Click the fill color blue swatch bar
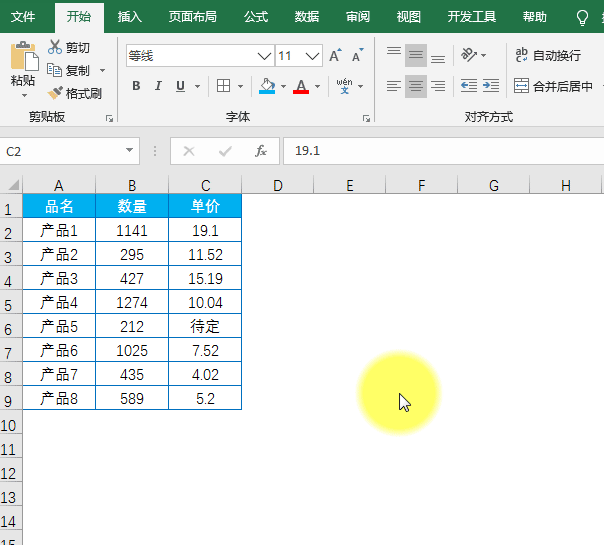 (267, 92)
